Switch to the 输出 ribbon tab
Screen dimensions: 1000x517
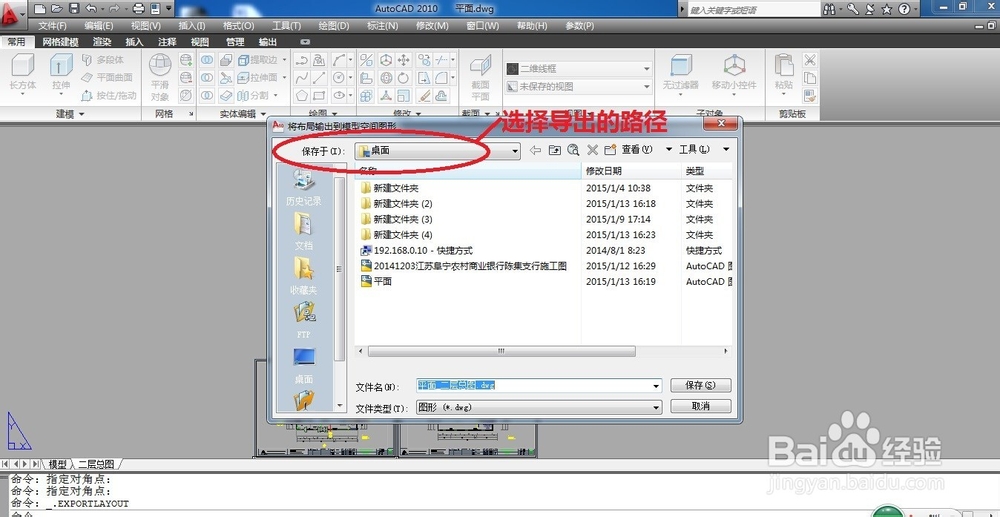click(x=268, y=42)
